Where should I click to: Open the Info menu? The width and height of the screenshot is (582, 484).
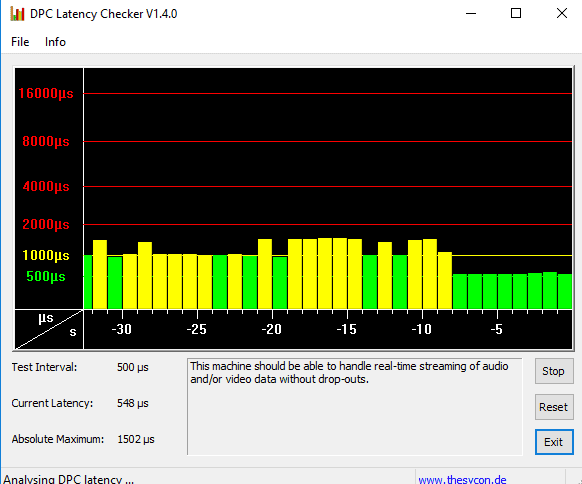click(55, 42)
